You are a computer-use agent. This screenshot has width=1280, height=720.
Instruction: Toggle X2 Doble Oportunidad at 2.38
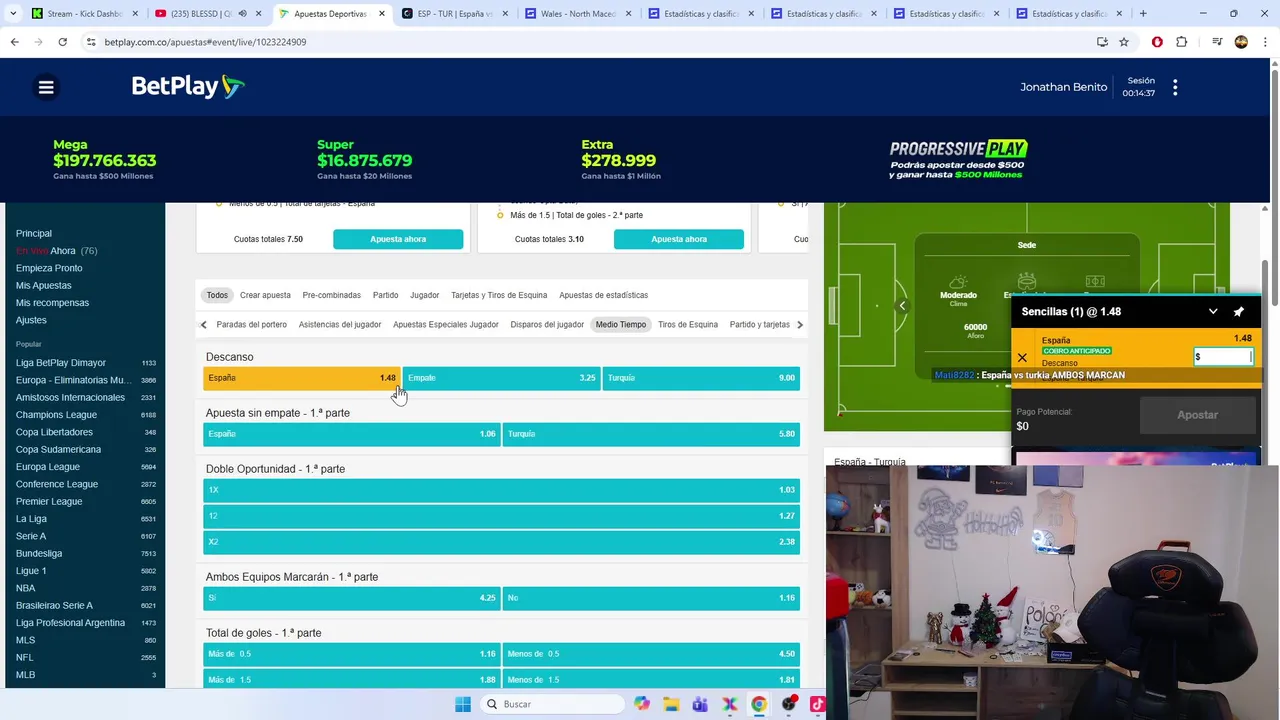pyautogui.click(x=501, y=542)
